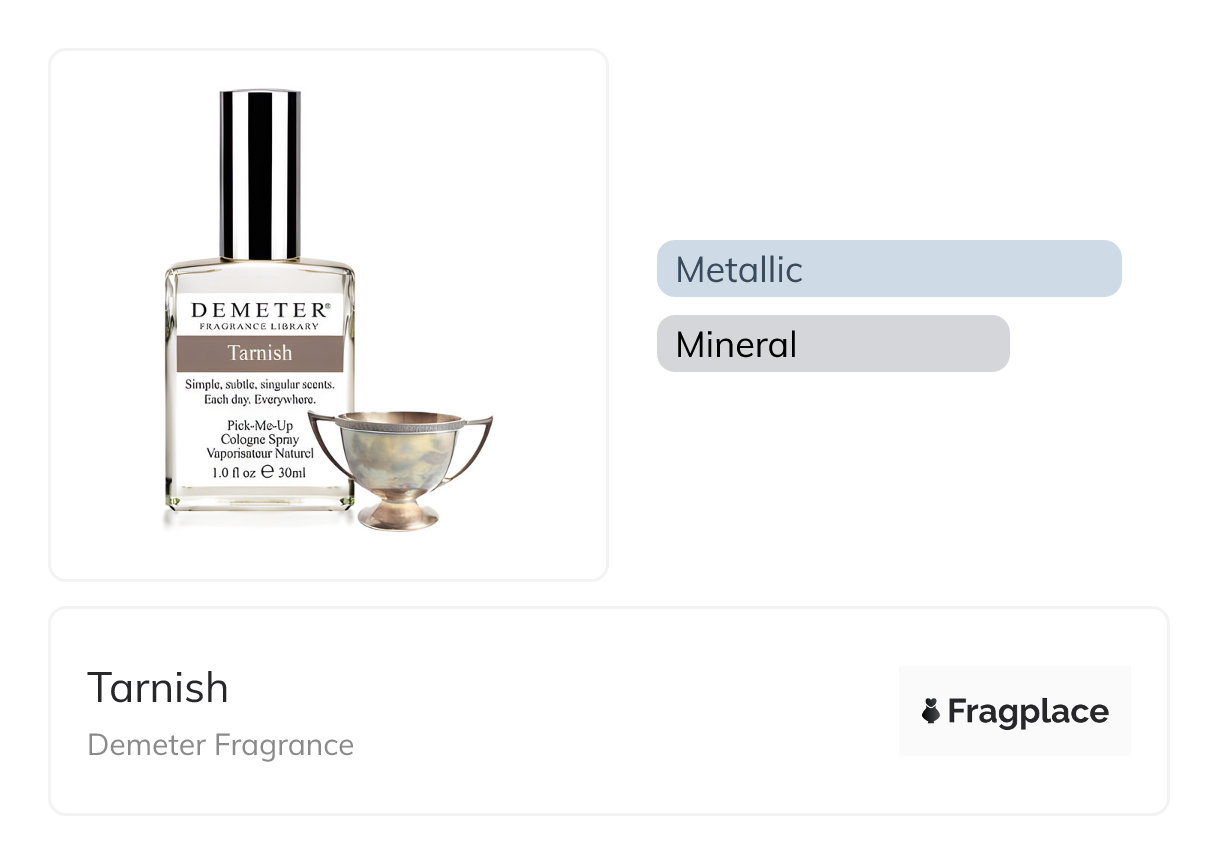Open the Demeter Fragrance brand link
Image resolution: width=1218 pixels, height=864 pixels.
click(220, 745)
